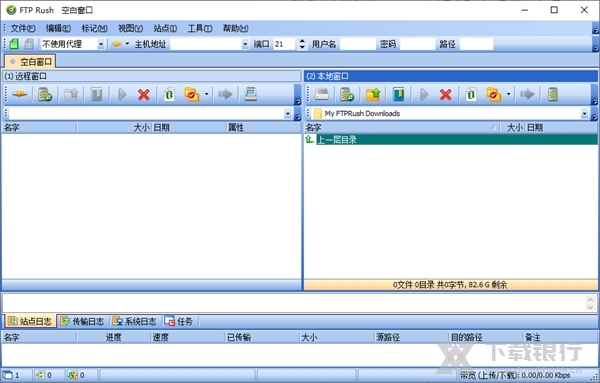Sort local list by 名字 column header
This screenshot has height=383, width=600.
point(402,127)
